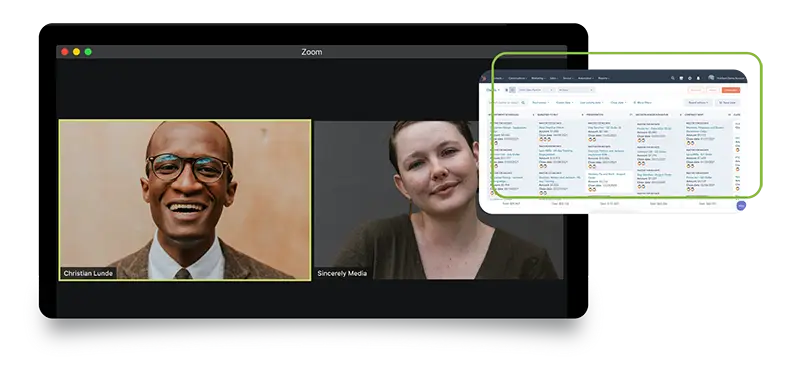800x369 pixels.
Task: Collapse the Appointment Scheduled column arrow
Action: (x=534, y=115)
